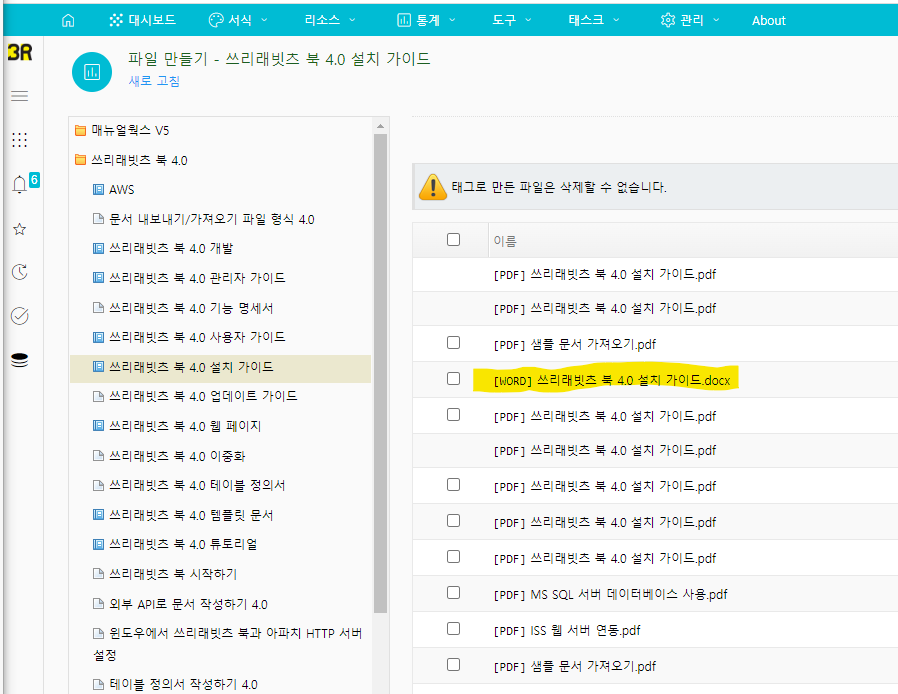Toggle the hamburger sidebar menu
The image size is (898, 694).
(x=19, y=96)
